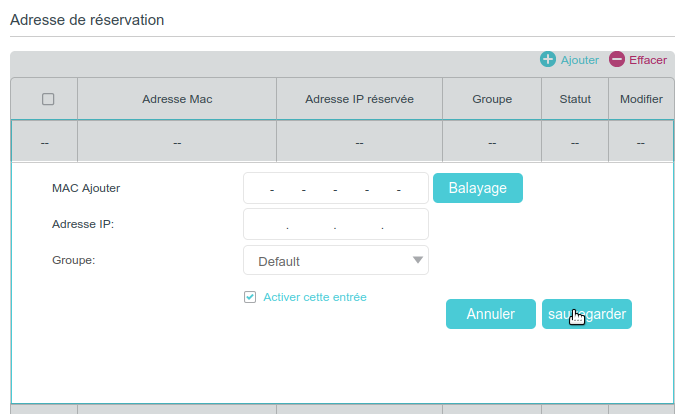686x414 pixels.
Task: Click the 'Adresse Mac' column header
Action: pyautogui.click(x=177, y=99)
